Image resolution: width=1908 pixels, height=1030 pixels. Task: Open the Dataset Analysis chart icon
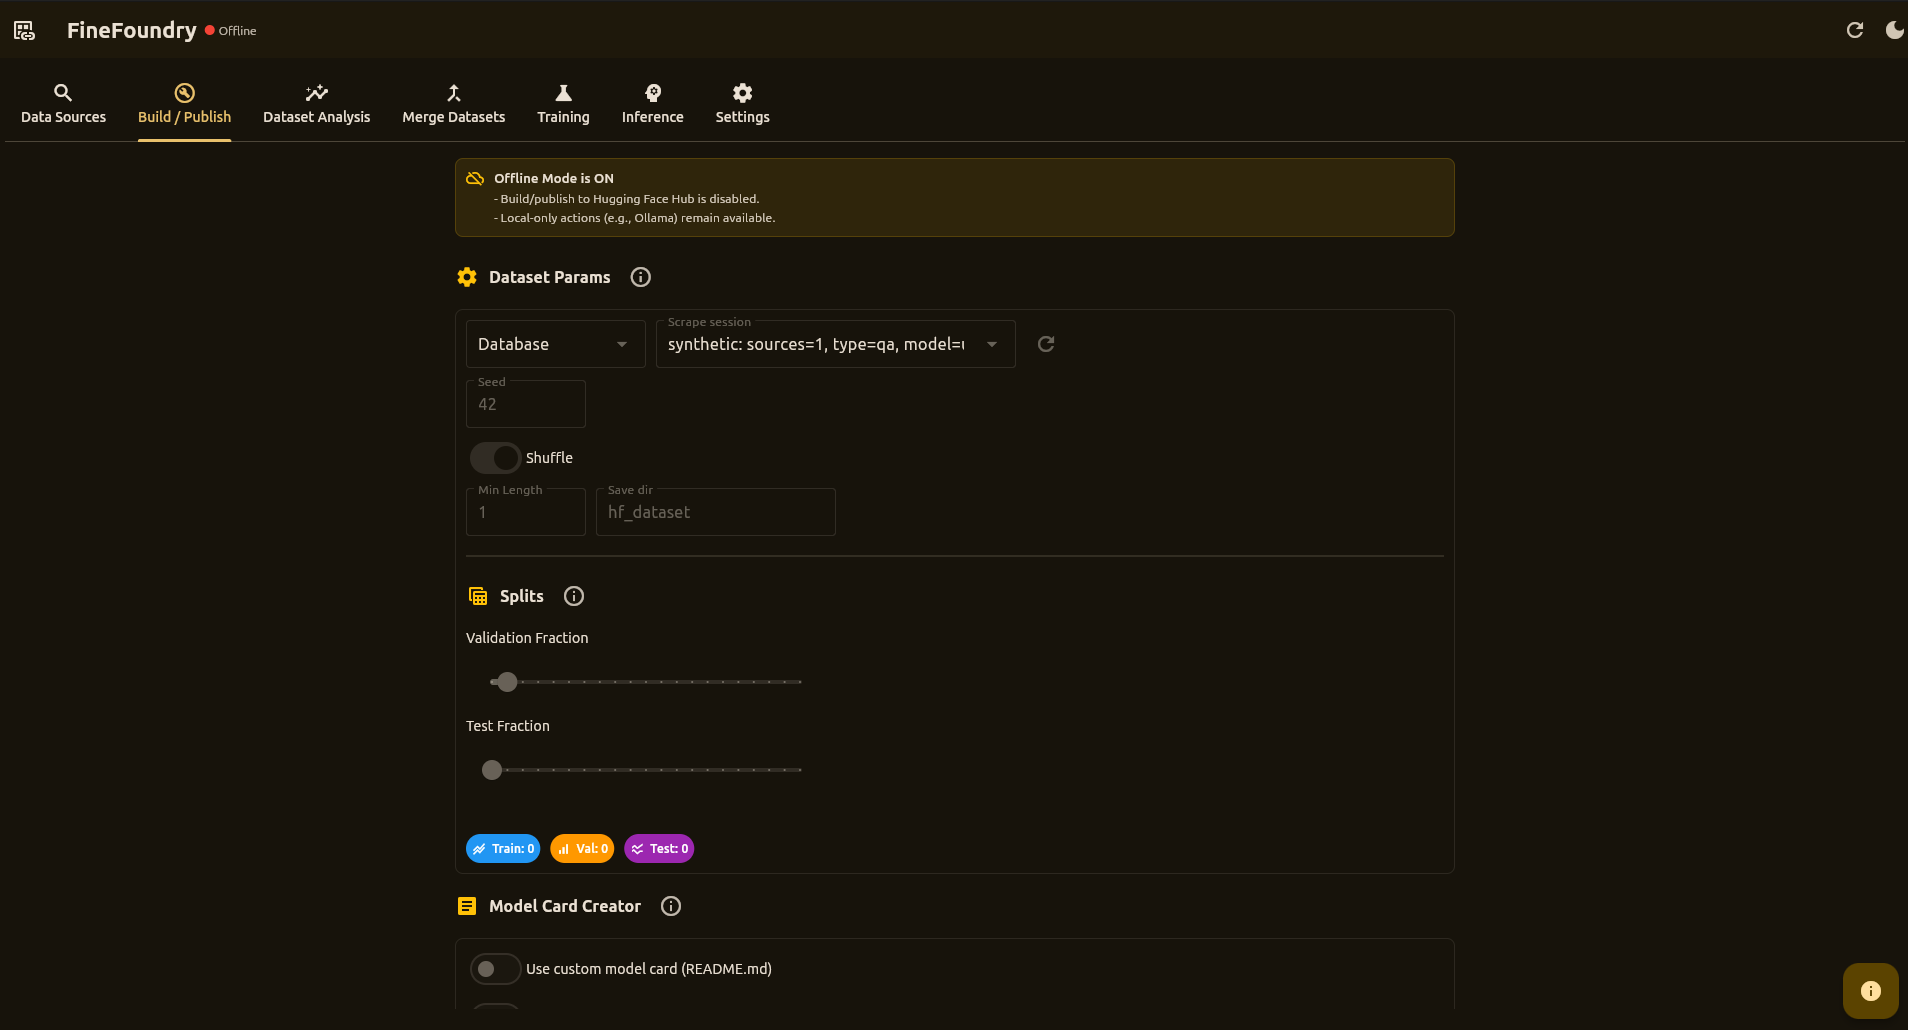click(316, 91)
